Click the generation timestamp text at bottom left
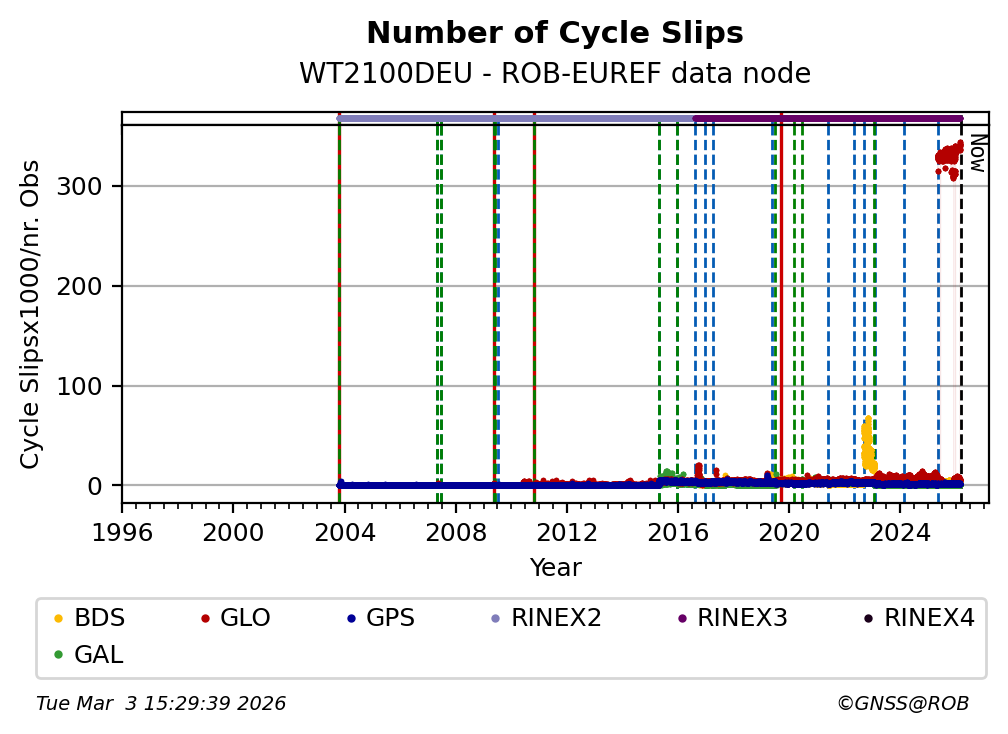This screenshot has height=734, width=1008. click(161, 704)
